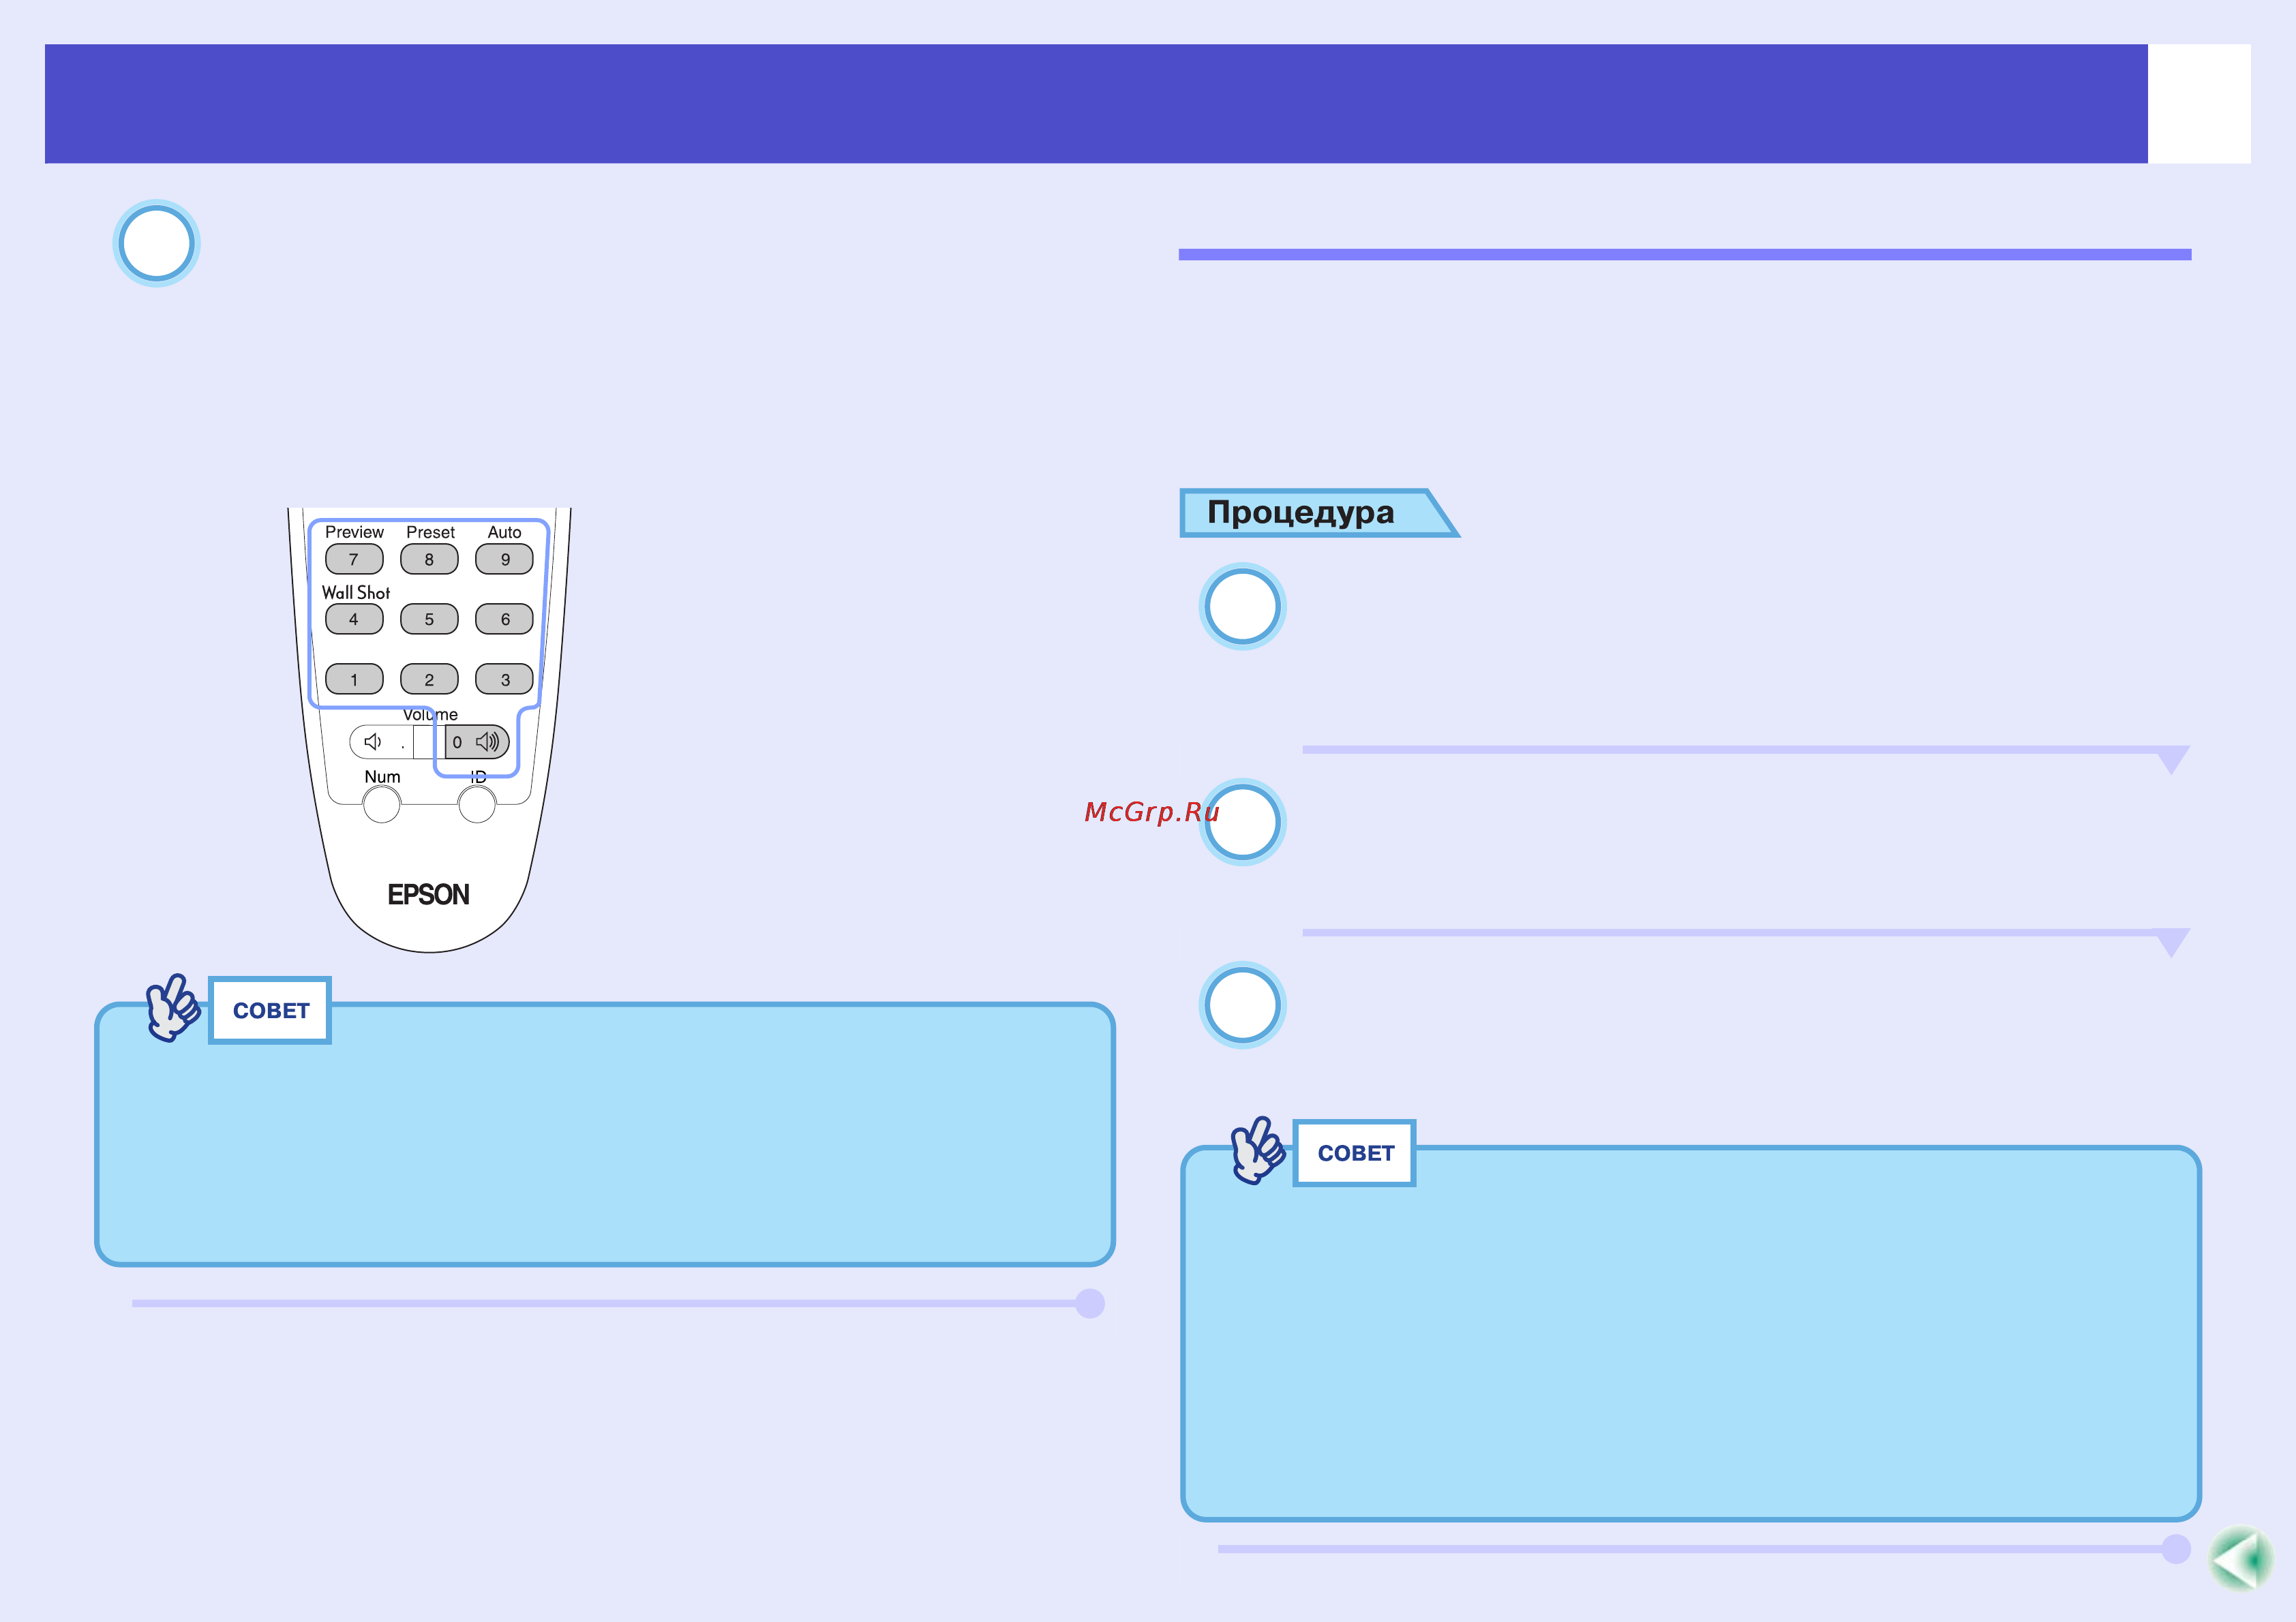Click the Preset label on the remote
The height and width of the screenshot is (1622, 2296).
430,532
